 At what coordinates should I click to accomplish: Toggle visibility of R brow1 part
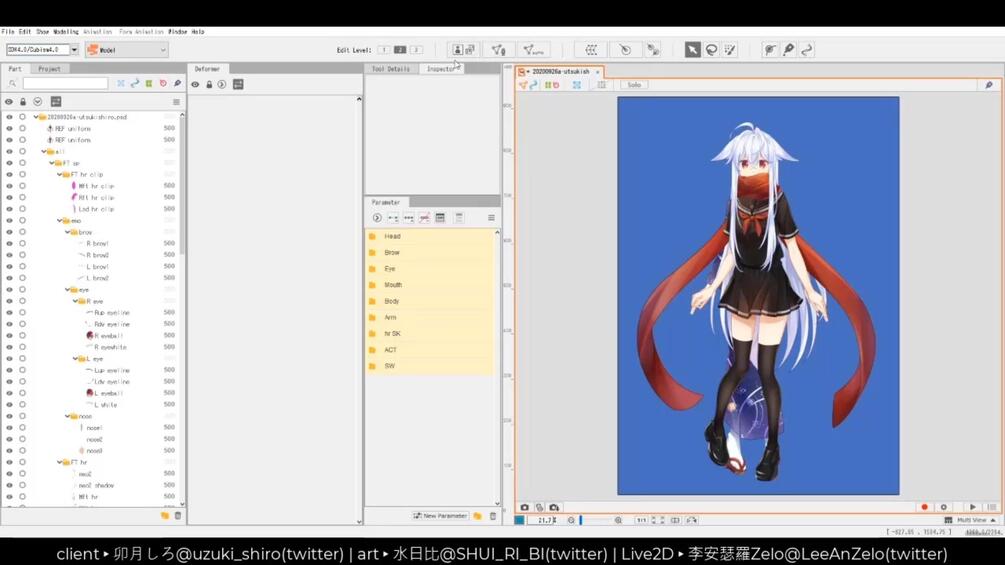tap(9, 243)
